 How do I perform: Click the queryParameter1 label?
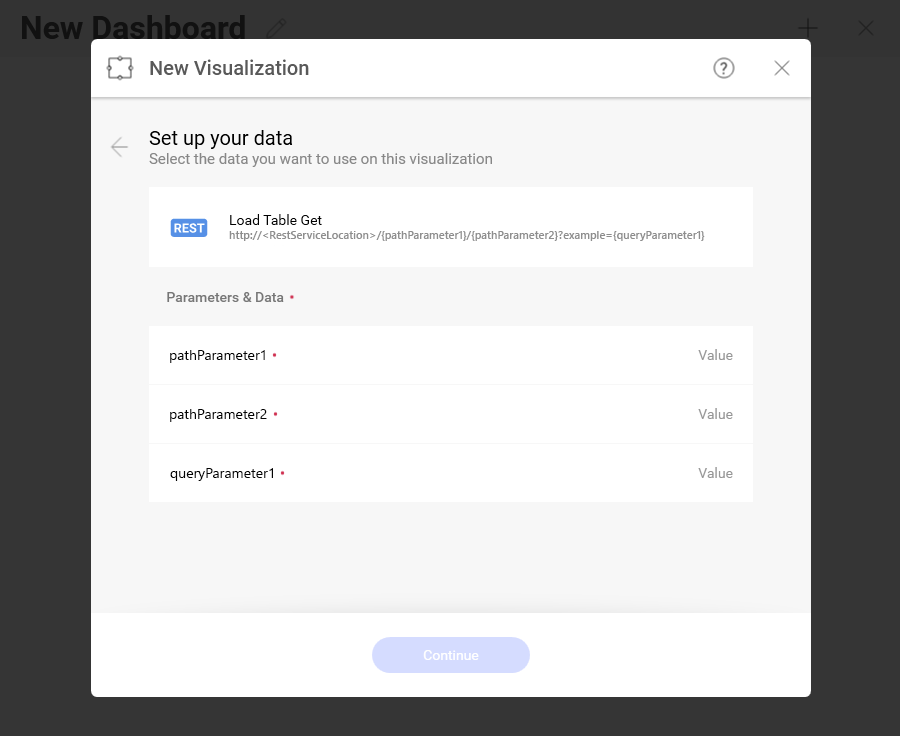click(x=222, y=473)
